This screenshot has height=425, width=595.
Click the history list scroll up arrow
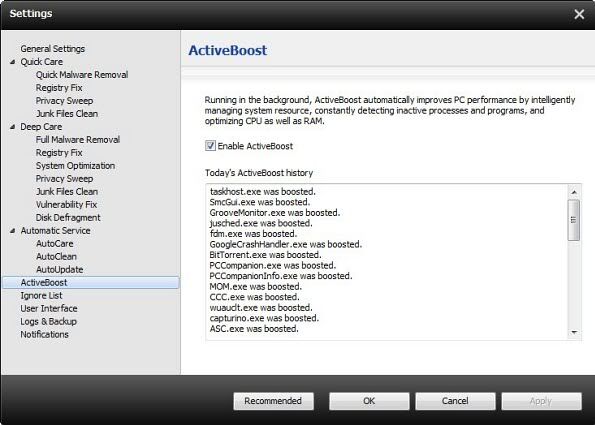coord(574,192)
